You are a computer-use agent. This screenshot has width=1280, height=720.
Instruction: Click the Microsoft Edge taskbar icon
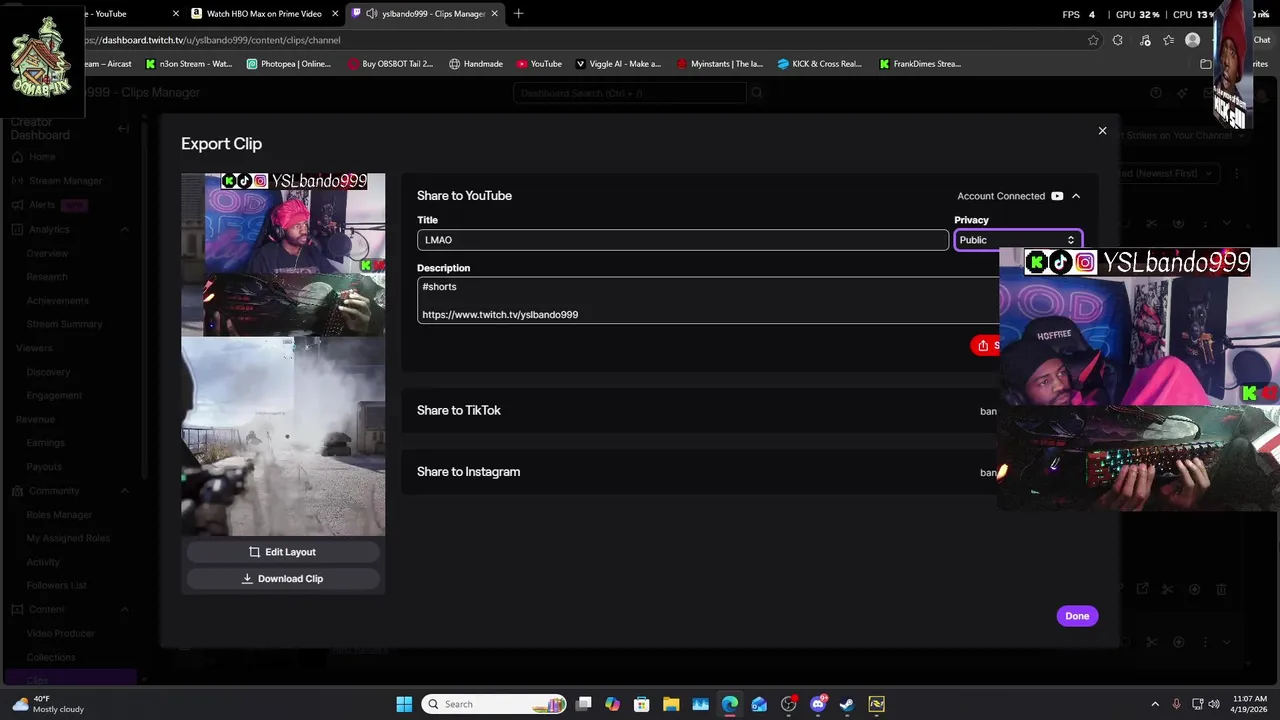point(730,704)
